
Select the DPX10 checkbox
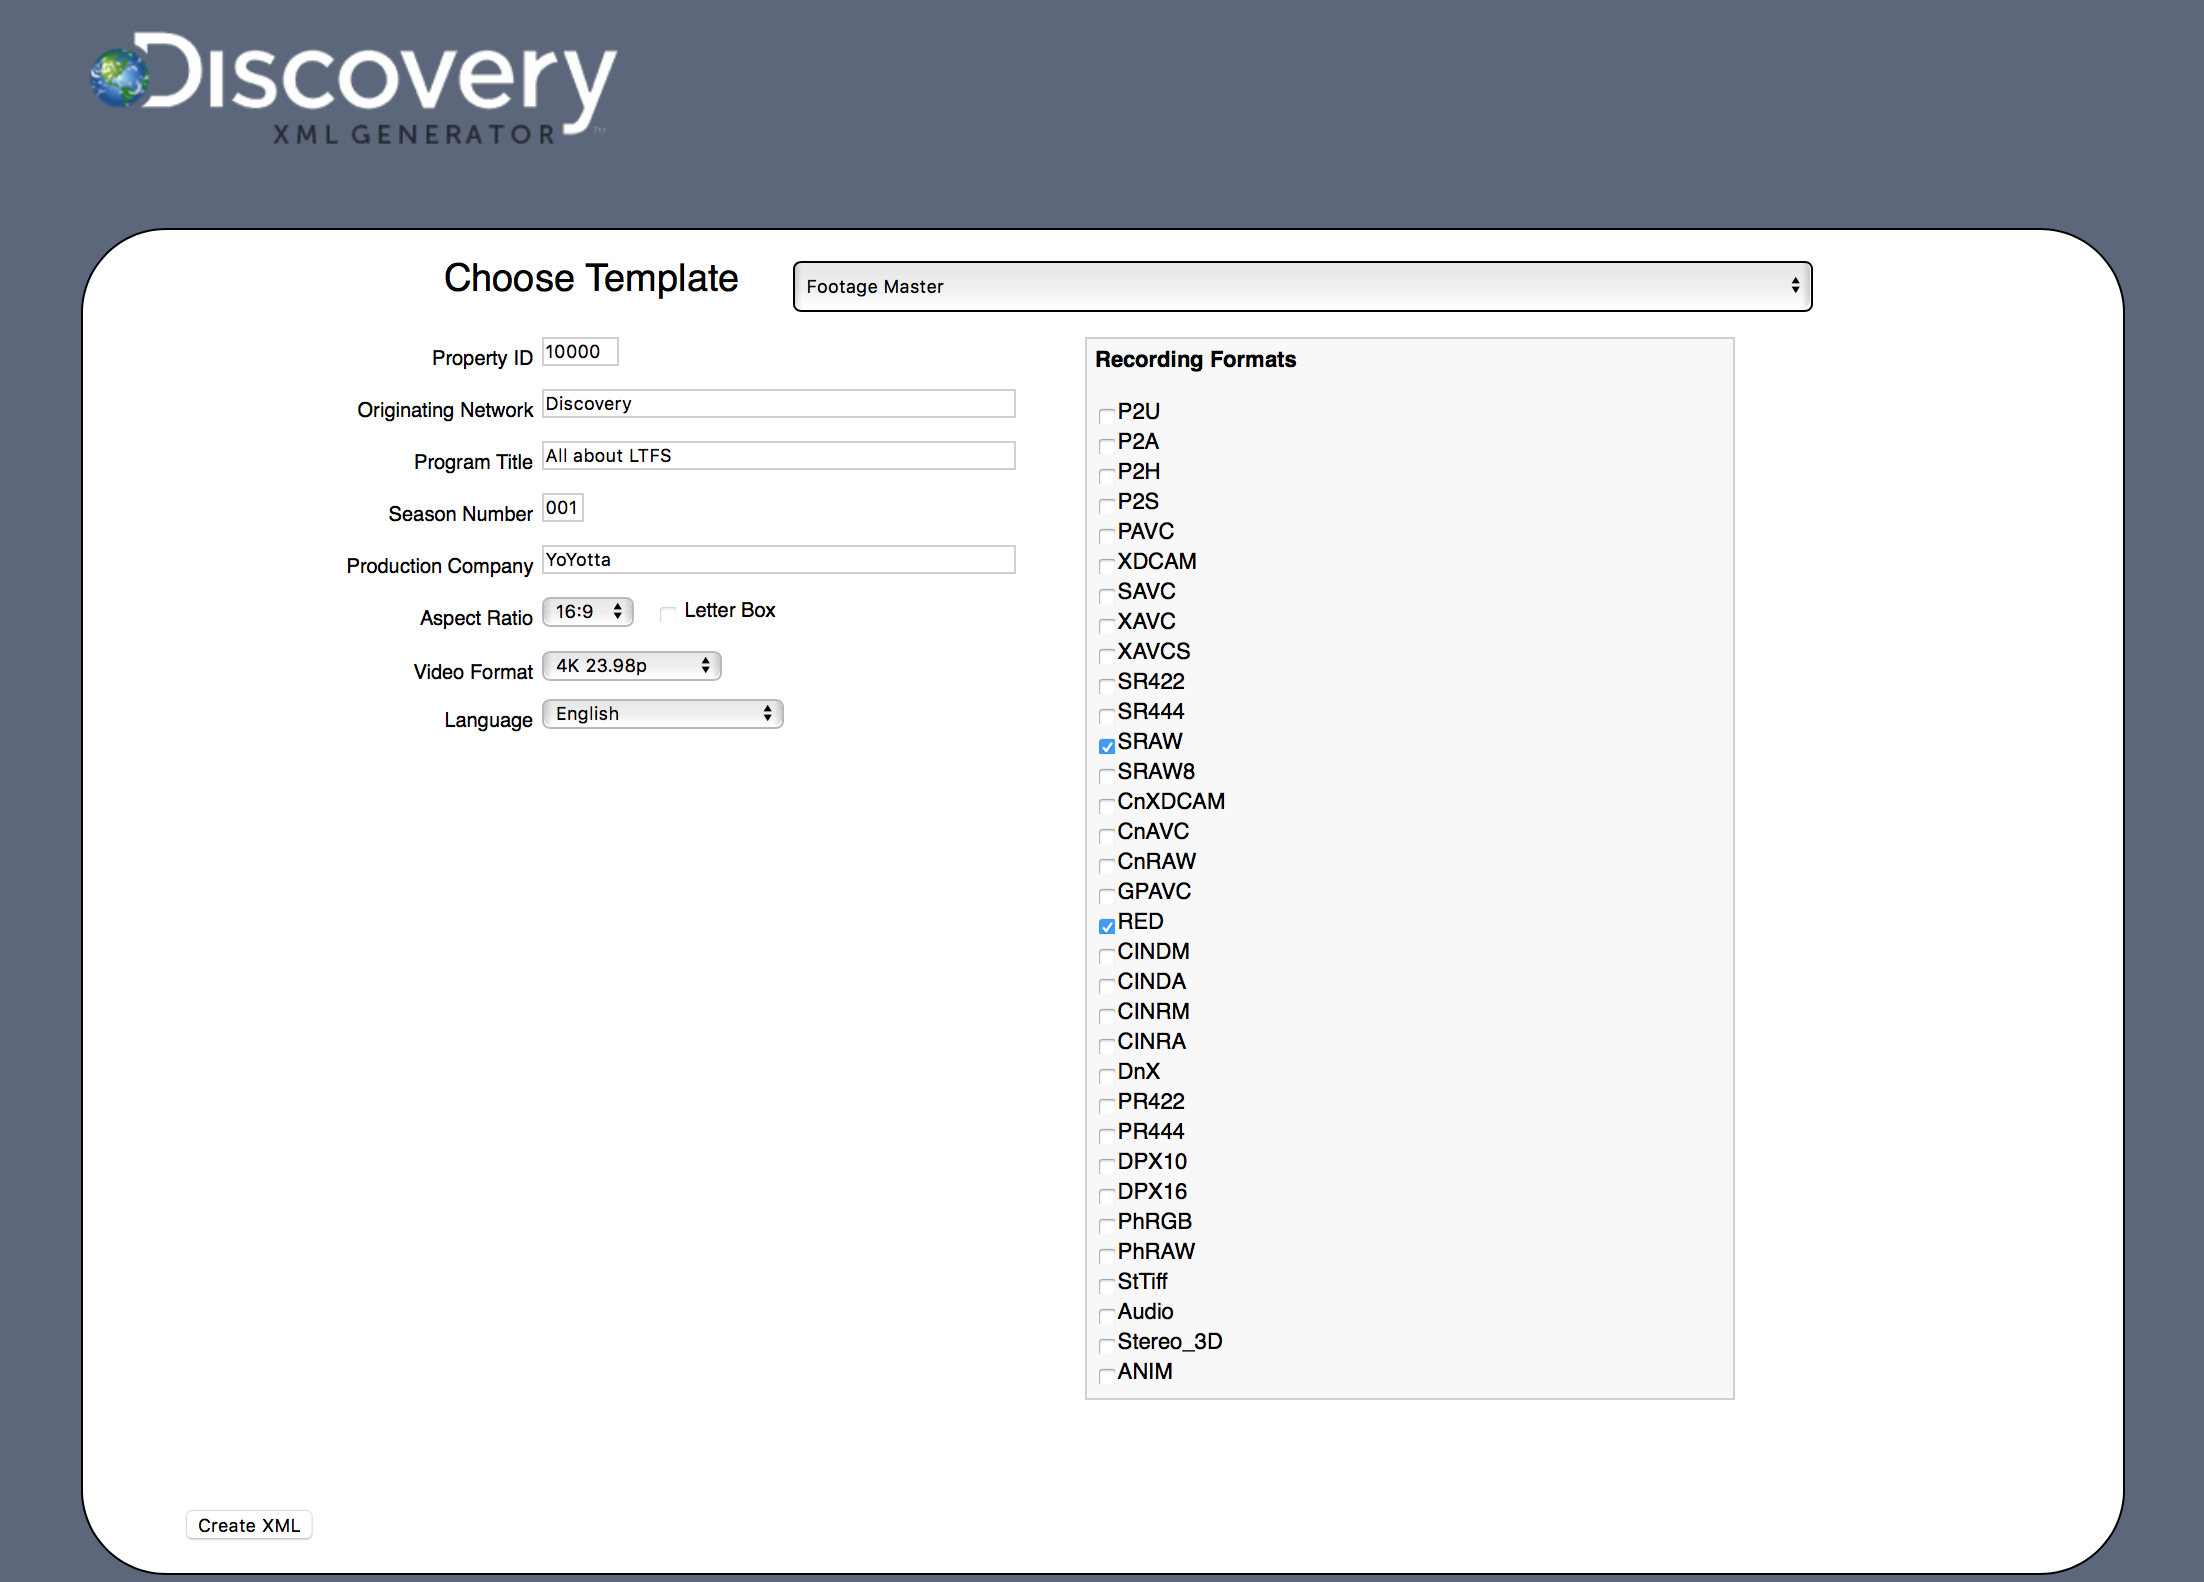click(x=1107, y=1165)
